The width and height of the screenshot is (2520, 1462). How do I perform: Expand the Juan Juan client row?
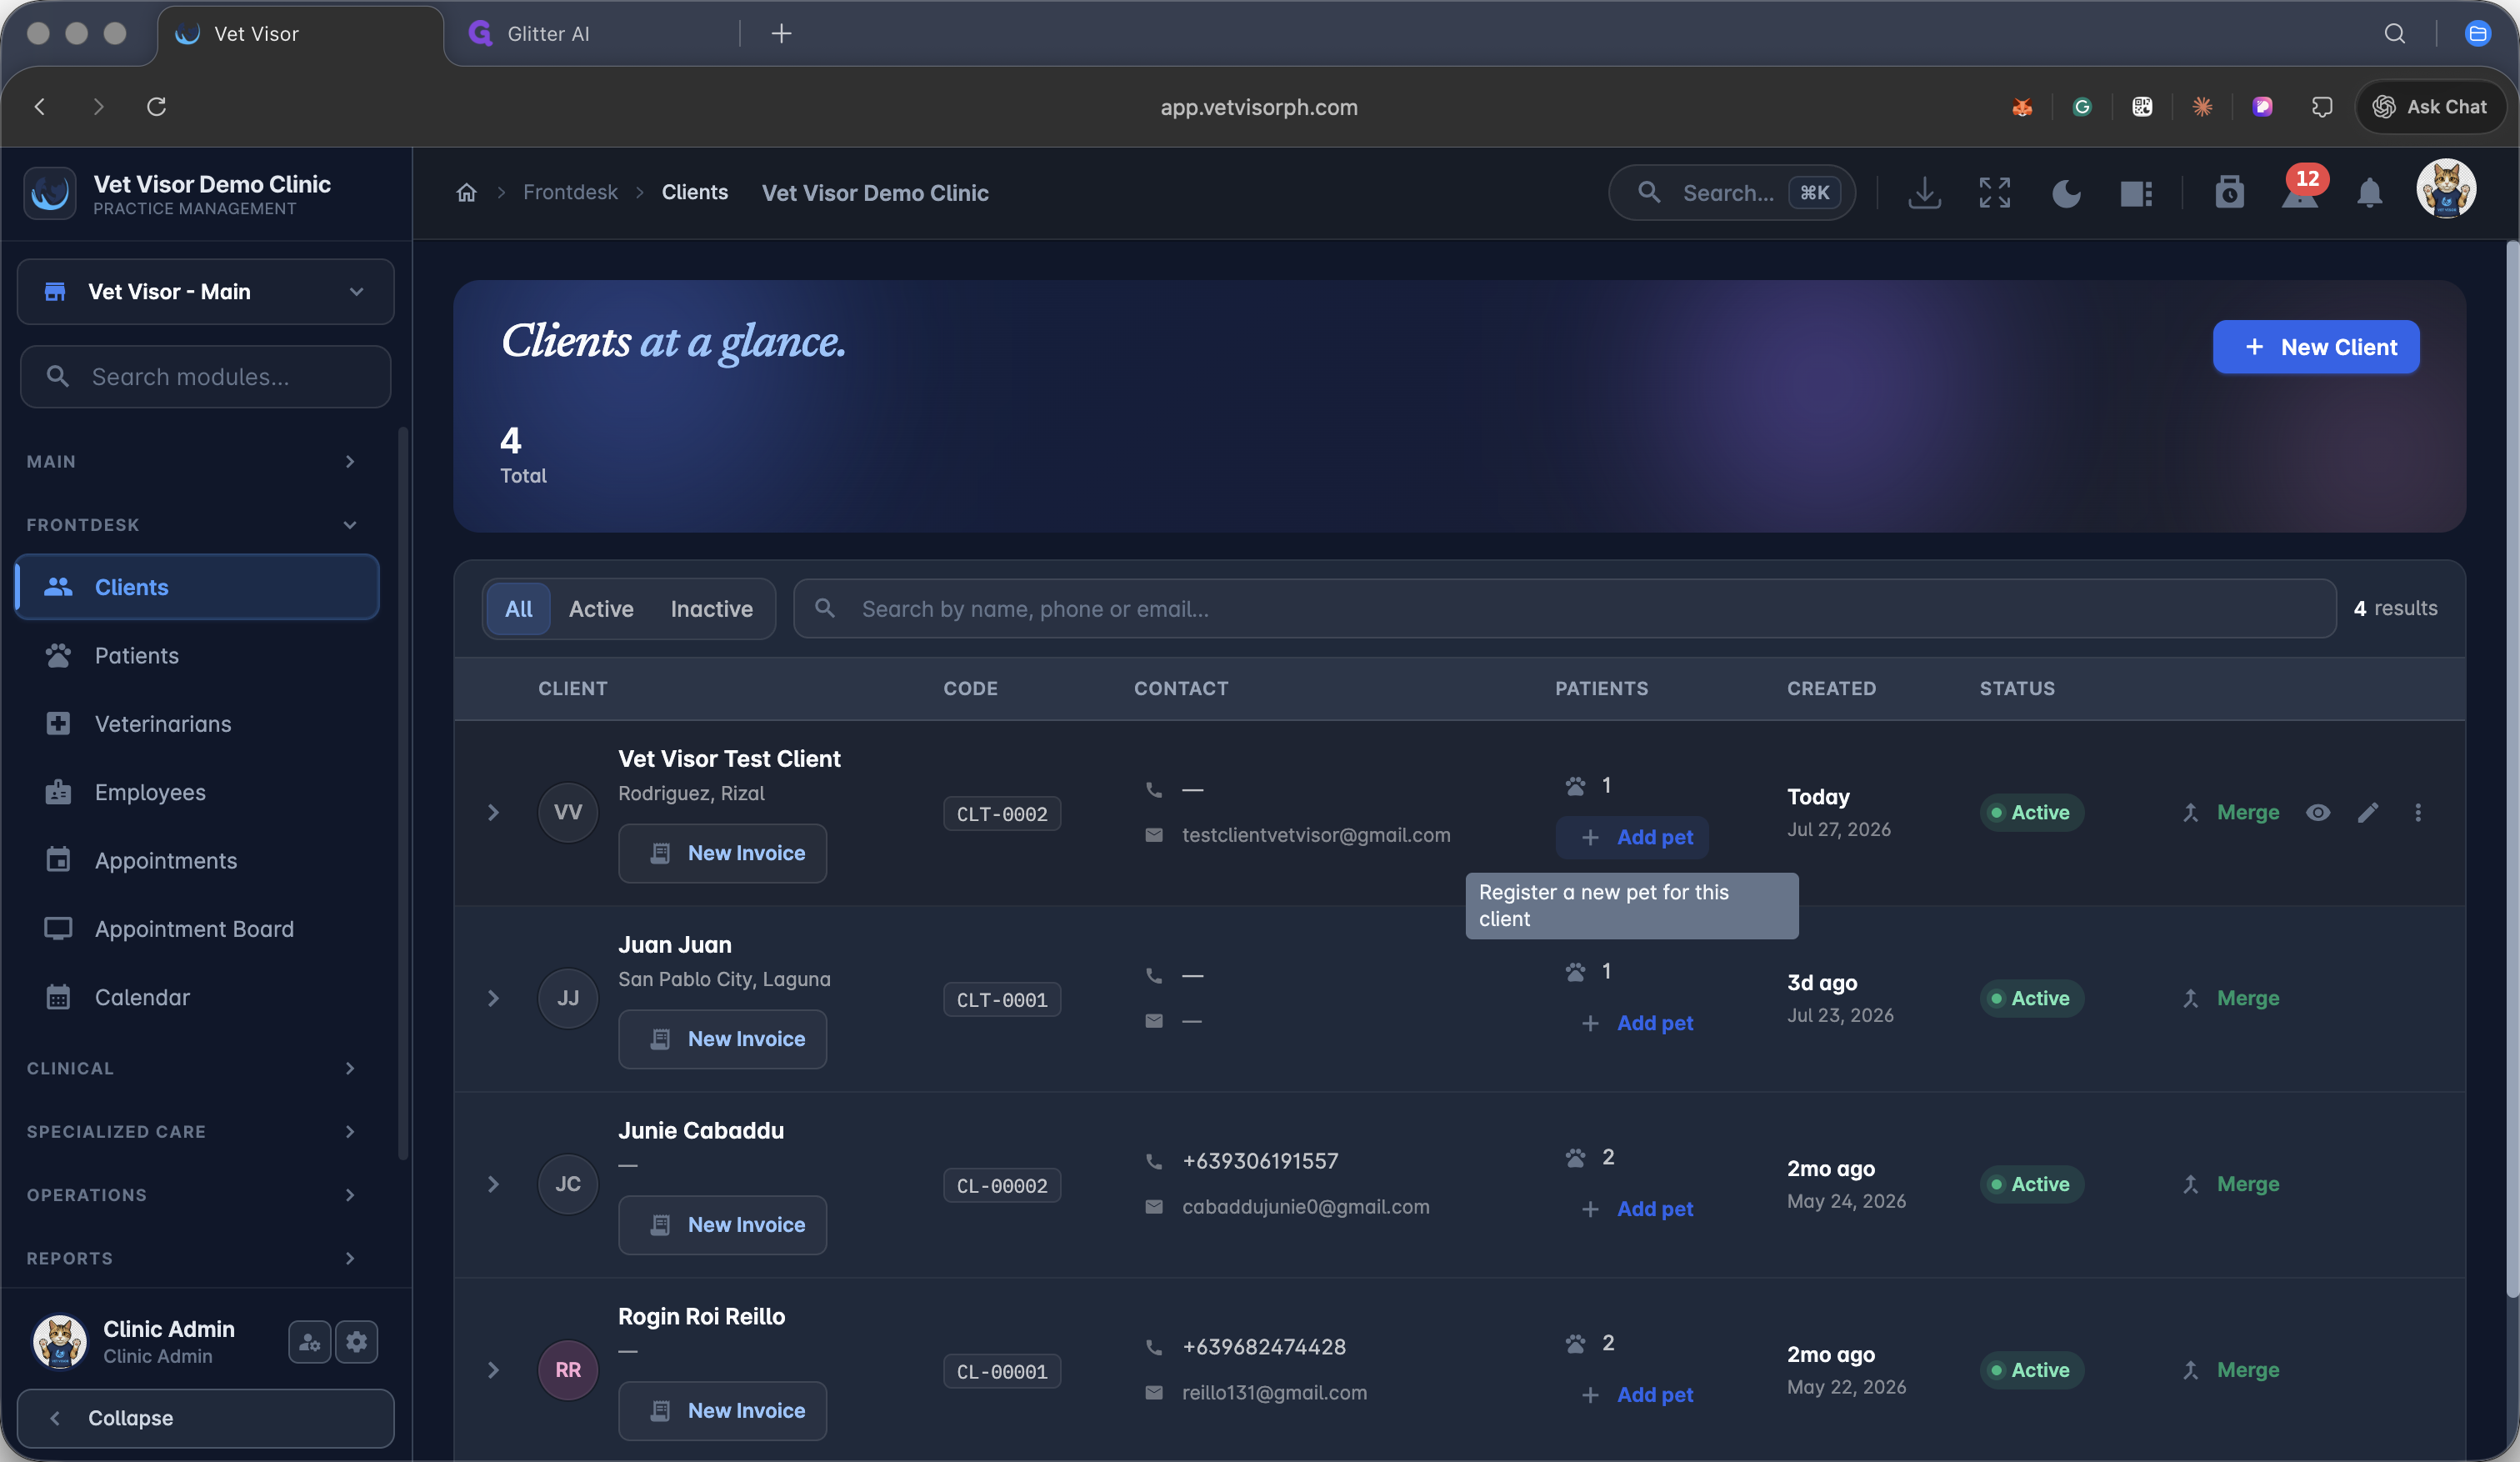point(493,998)
